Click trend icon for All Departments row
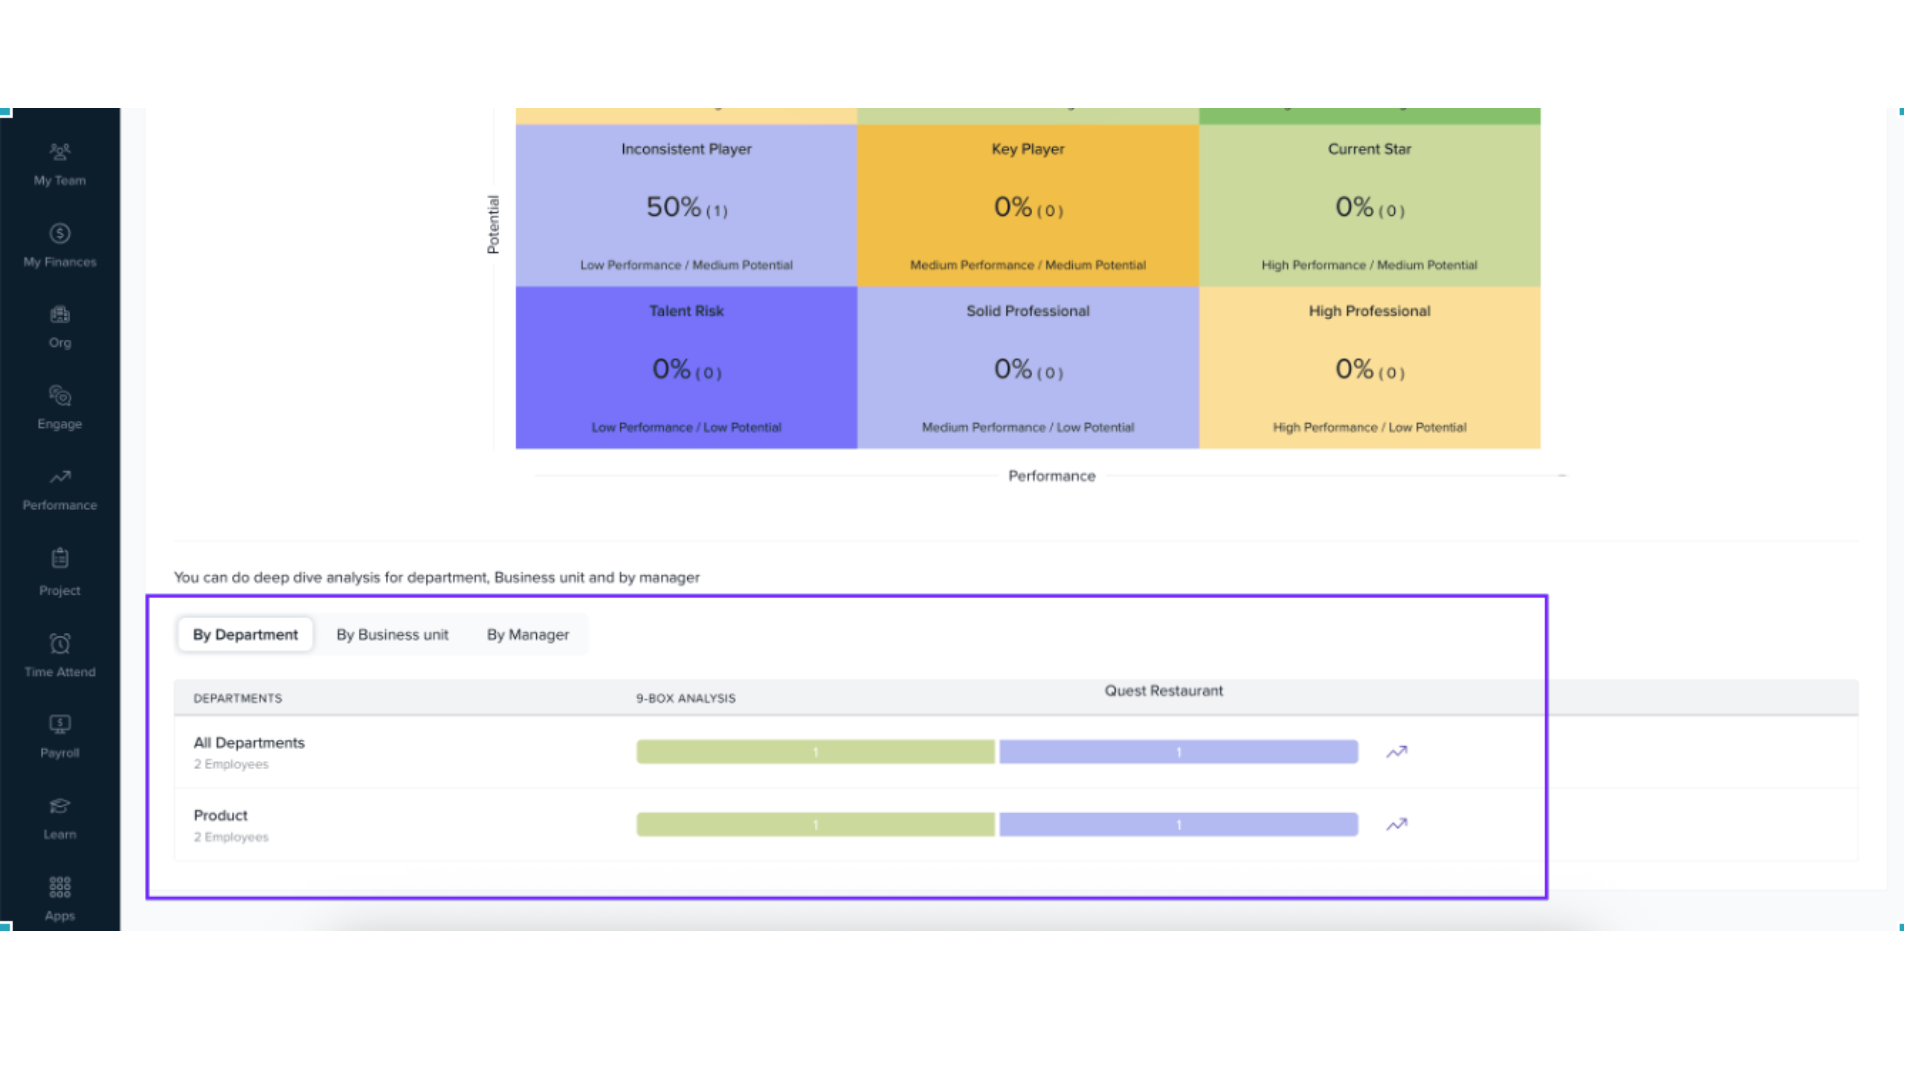Image resolution: width=1920 pixels, height=1080 pixels. pyautogui.click(x=1396, y=752)
